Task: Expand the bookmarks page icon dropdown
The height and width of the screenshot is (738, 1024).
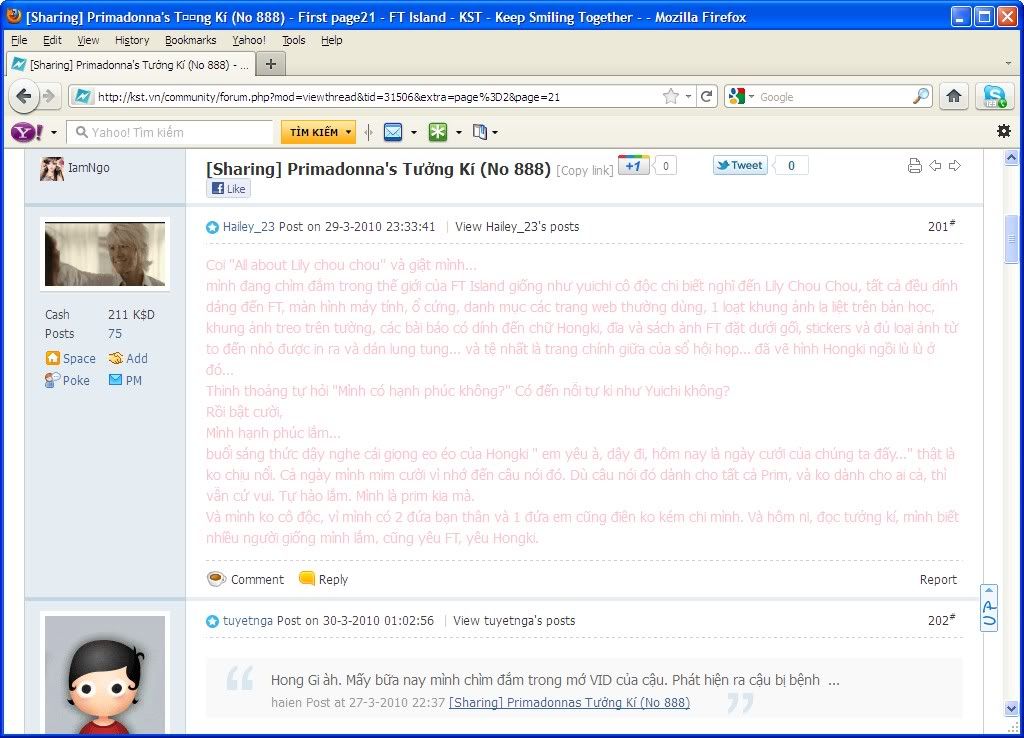Action: pos(495,133)
